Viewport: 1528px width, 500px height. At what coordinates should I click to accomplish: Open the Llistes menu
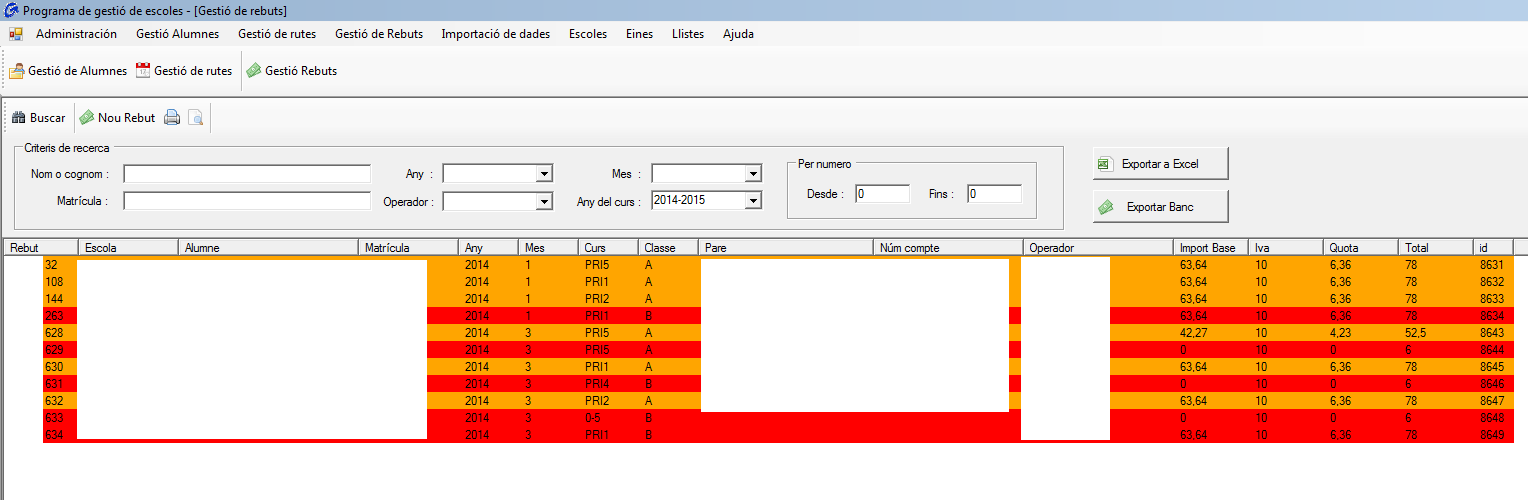click(687, 34)
